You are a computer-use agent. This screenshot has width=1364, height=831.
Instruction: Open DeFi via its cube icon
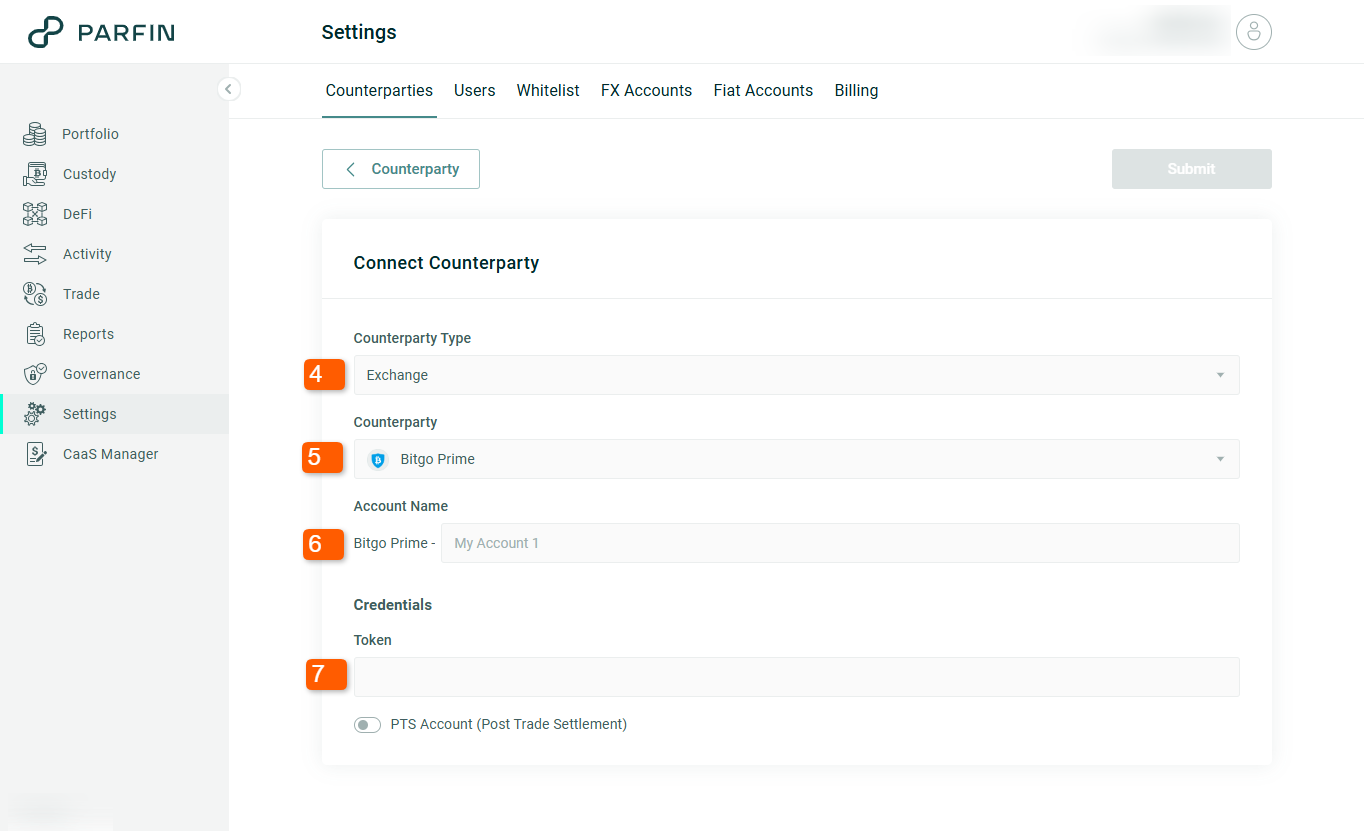pyautogui.click(x=35, y=214)
